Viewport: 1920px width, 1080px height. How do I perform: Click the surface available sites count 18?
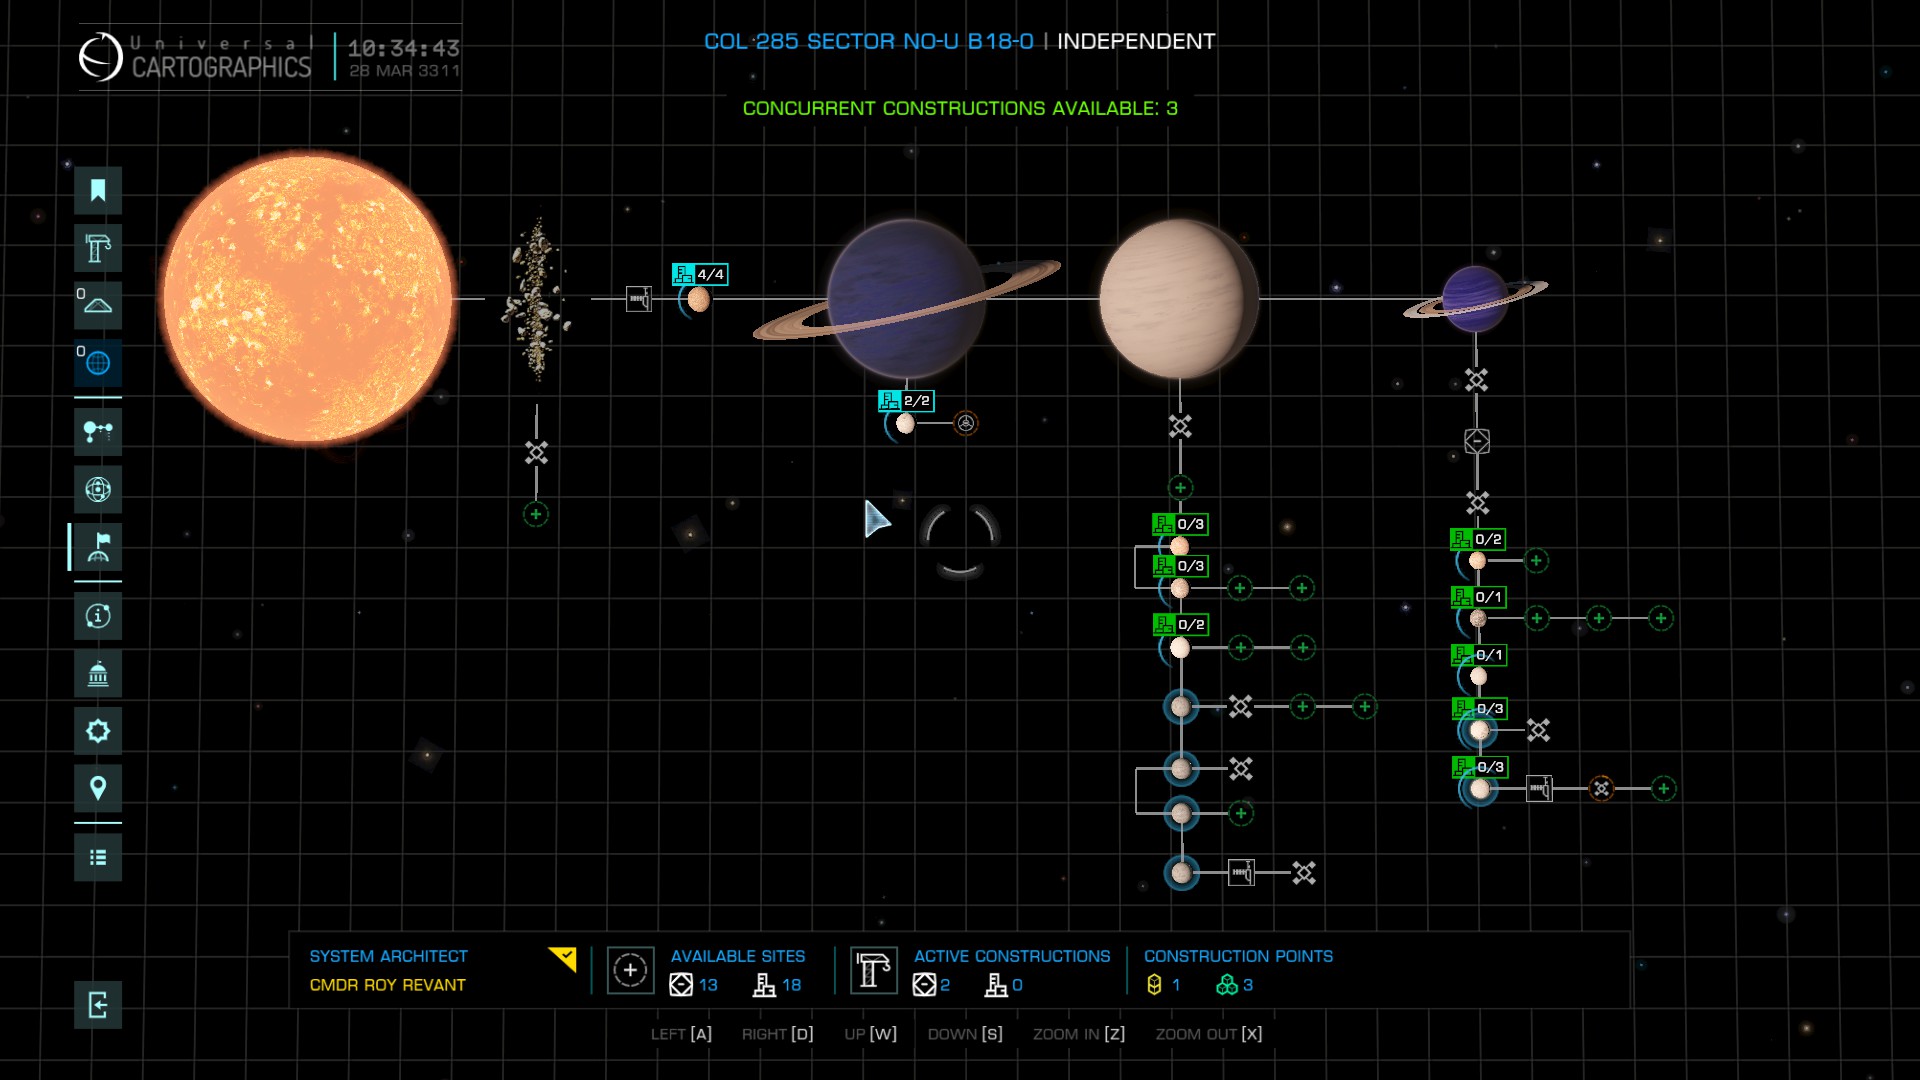click(791, 985)
